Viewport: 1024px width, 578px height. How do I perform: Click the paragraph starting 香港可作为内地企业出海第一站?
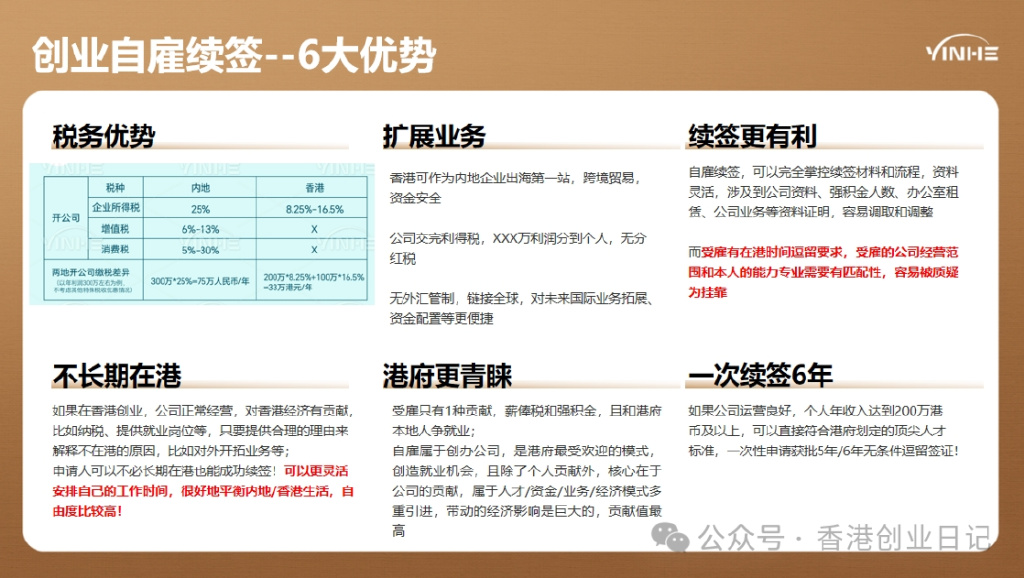[515, 187]
